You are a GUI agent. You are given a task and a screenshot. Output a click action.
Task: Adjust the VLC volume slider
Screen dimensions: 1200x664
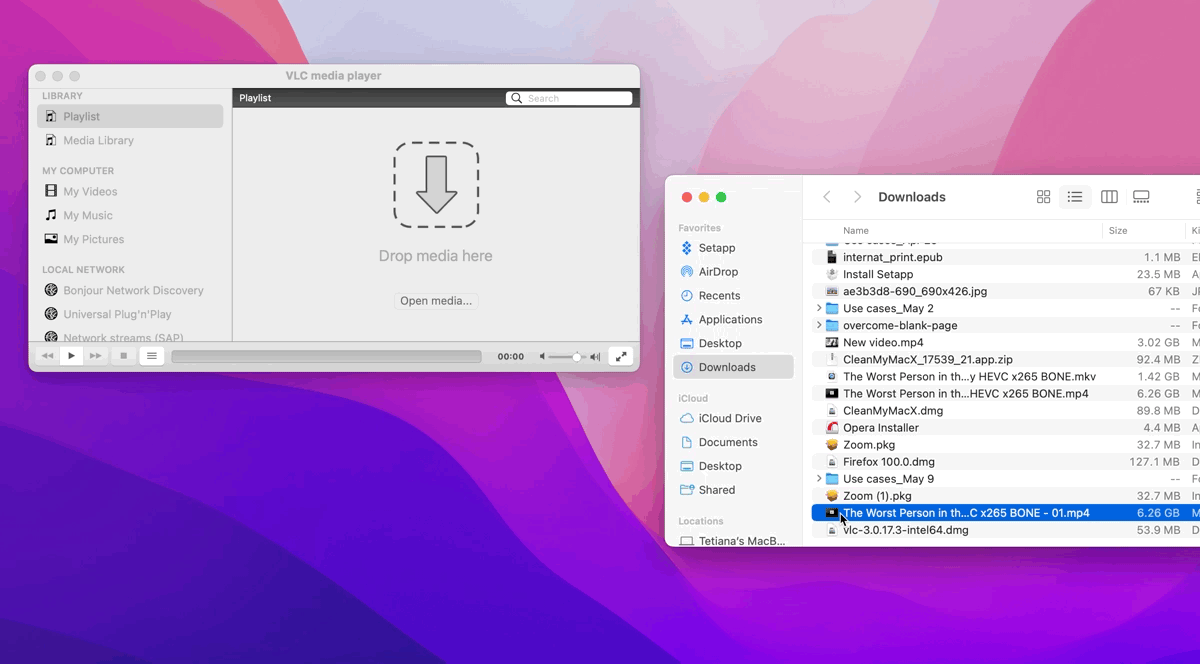(x=567, y=357)
